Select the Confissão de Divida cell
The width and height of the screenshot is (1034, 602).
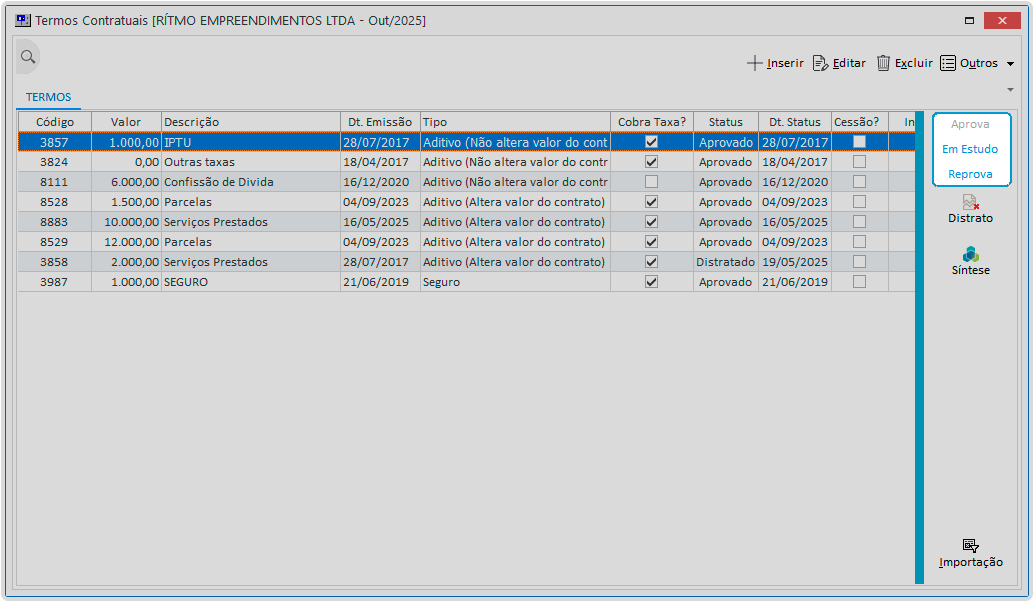pyautogui.click(x=251, y=181)
